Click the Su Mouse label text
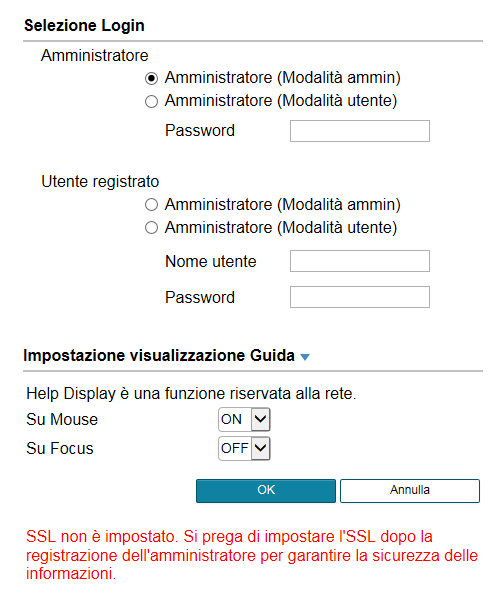 tap(62, 419)
